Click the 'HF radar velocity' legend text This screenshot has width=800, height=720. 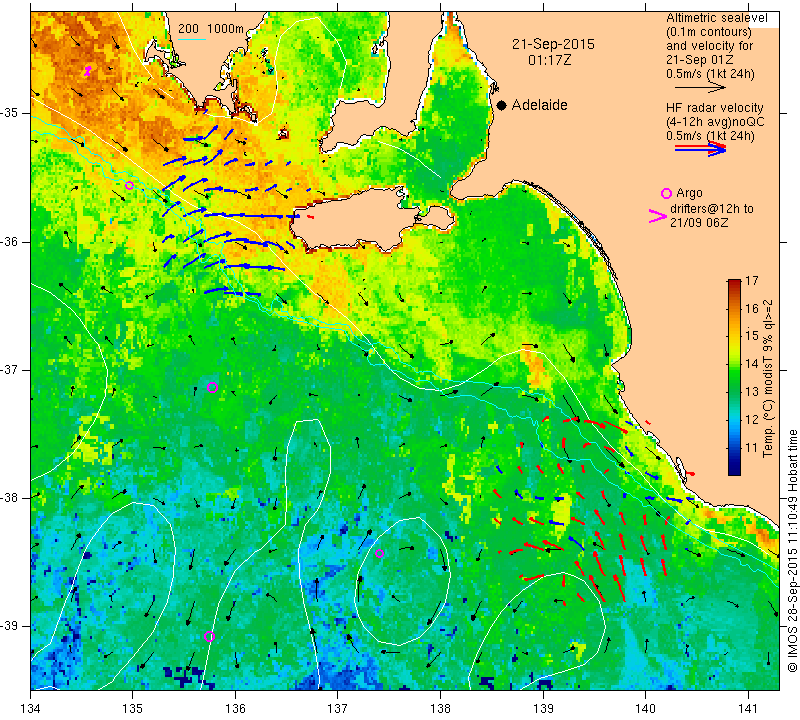(x=714, y=108)
